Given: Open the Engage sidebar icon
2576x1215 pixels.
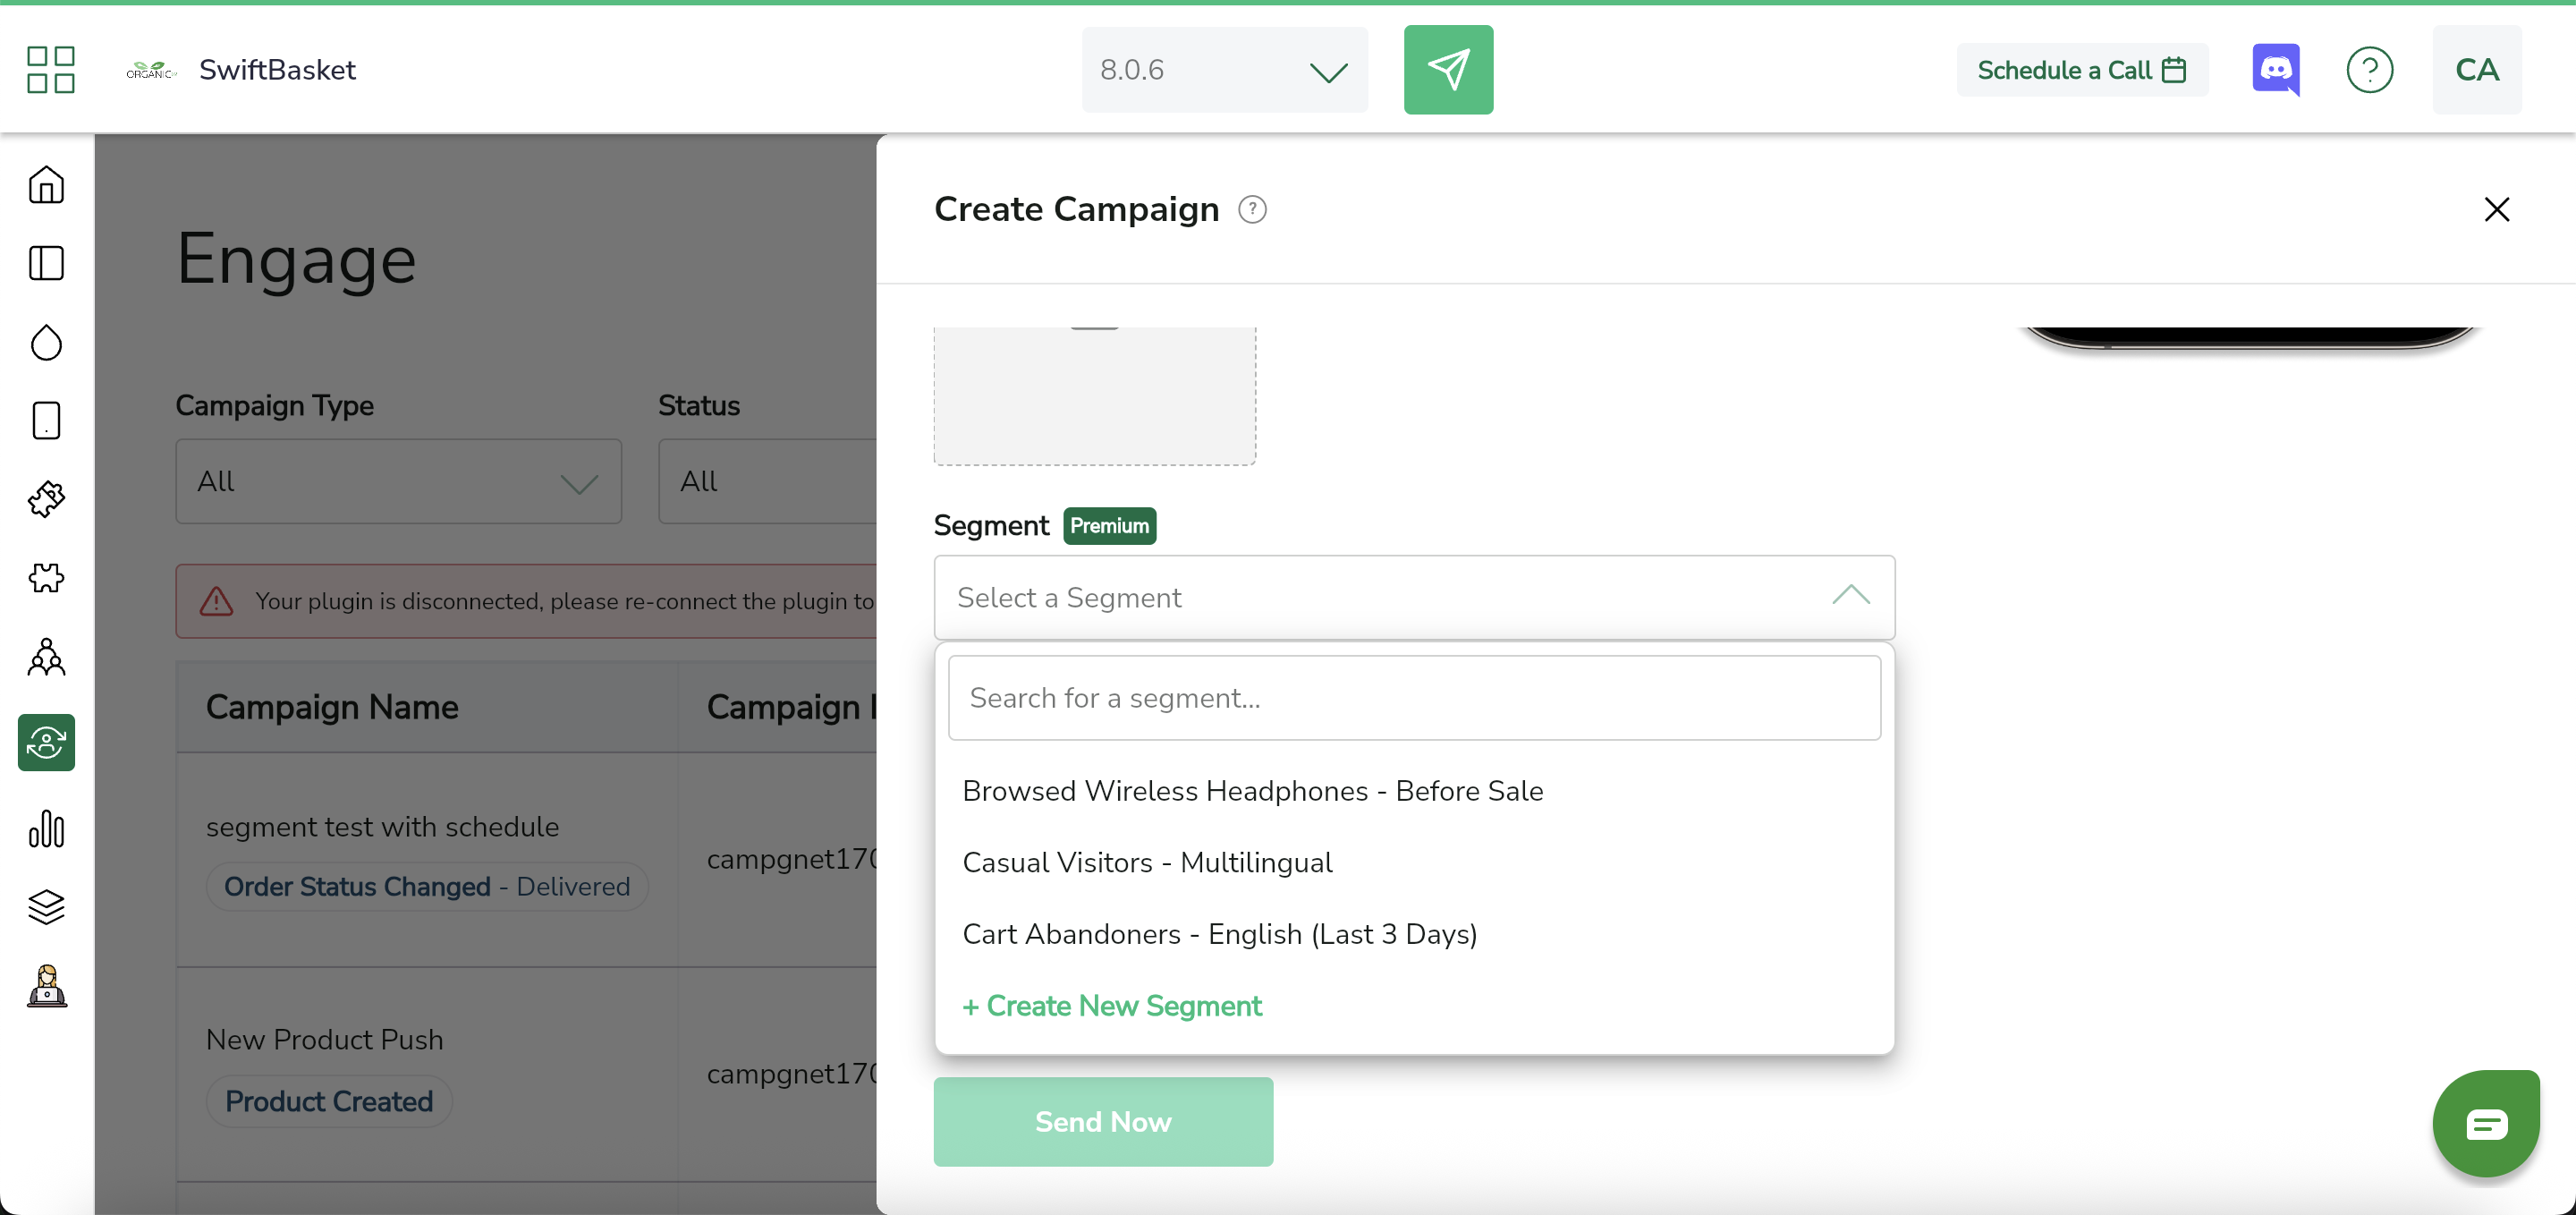Looking at the screenshot, I should tap(46, 742).
